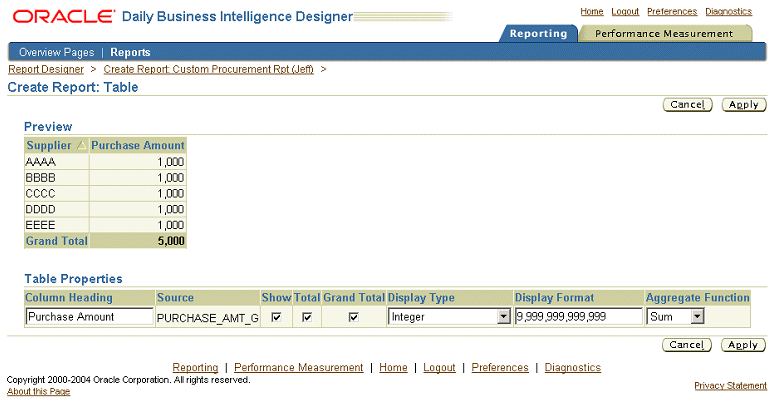Open the Display Type dropdown showing Integer
772x409 pixels.
[x=449, y=316]
